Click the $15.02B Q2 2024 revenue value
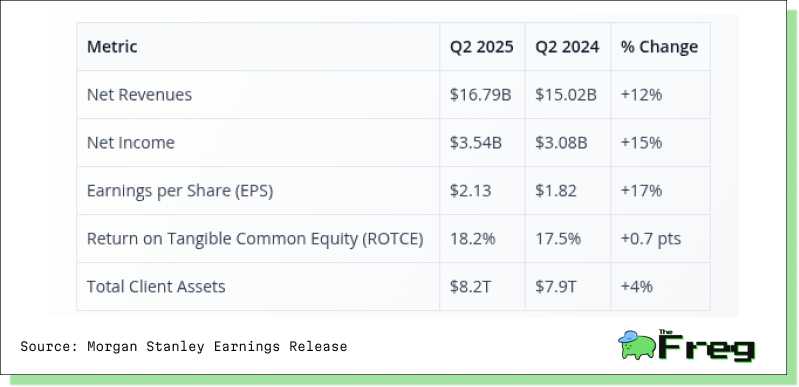 coord(566,95)
